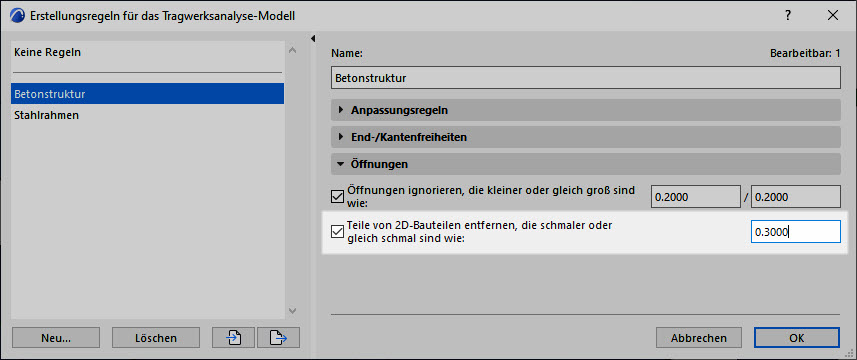Click the Name input field
The width and height of the screenshot is (857, 360).
coord(585,78)
